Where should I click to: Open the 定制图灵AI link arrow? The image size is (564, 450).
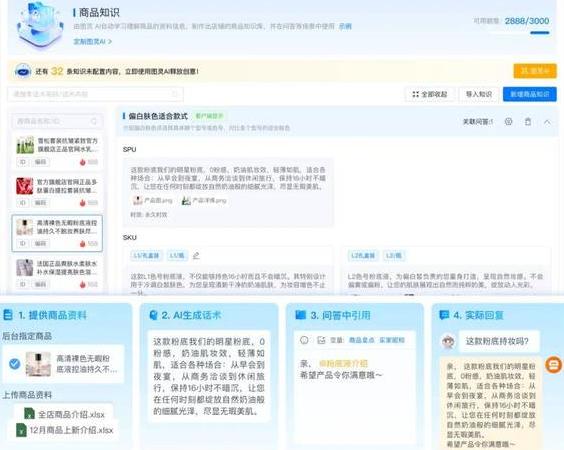[x=92, y=42]
